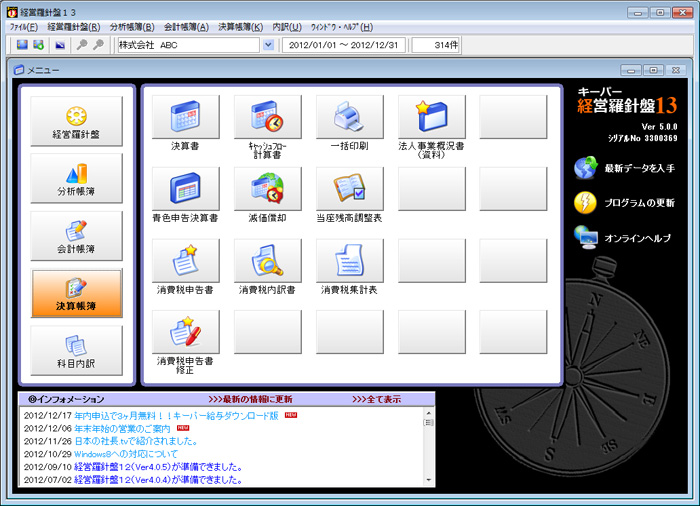Click the 最新データを入手 globe icon
This screenshot has height=506, width=700.
point(585,168)
